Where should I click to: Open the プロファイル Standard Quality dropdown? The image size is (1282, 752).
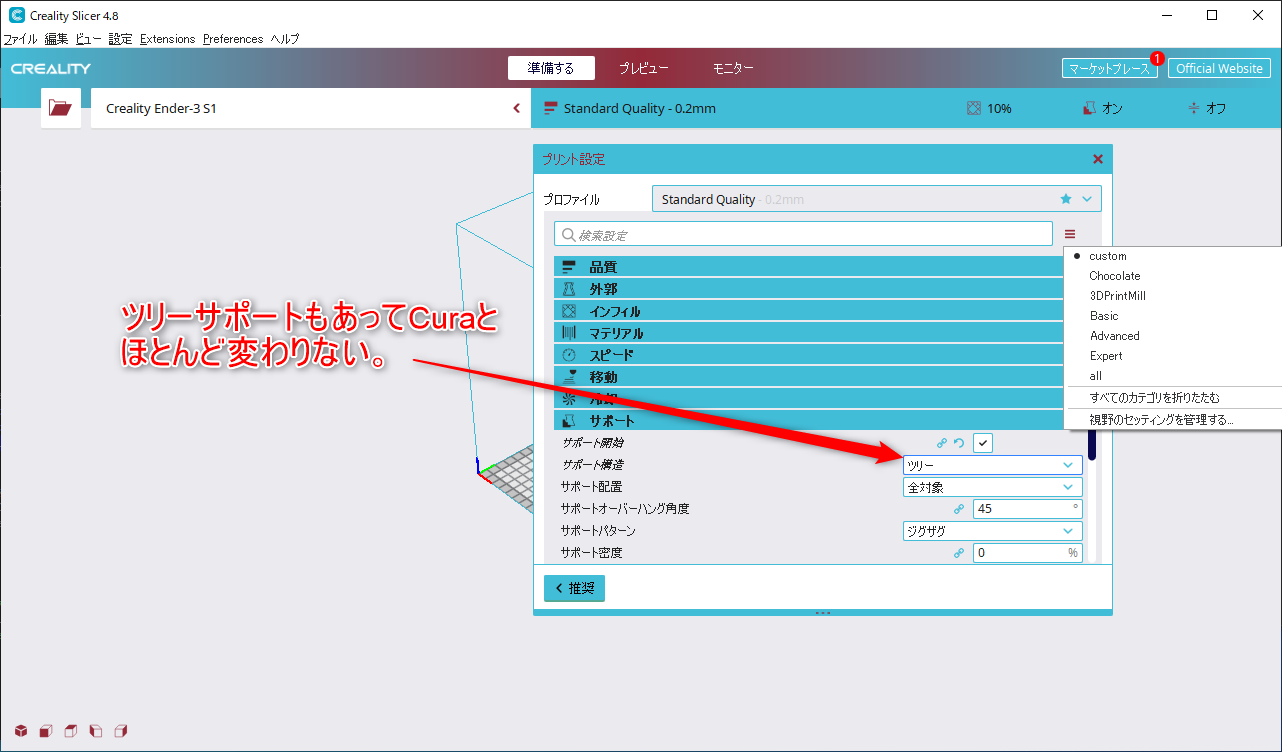877,199
